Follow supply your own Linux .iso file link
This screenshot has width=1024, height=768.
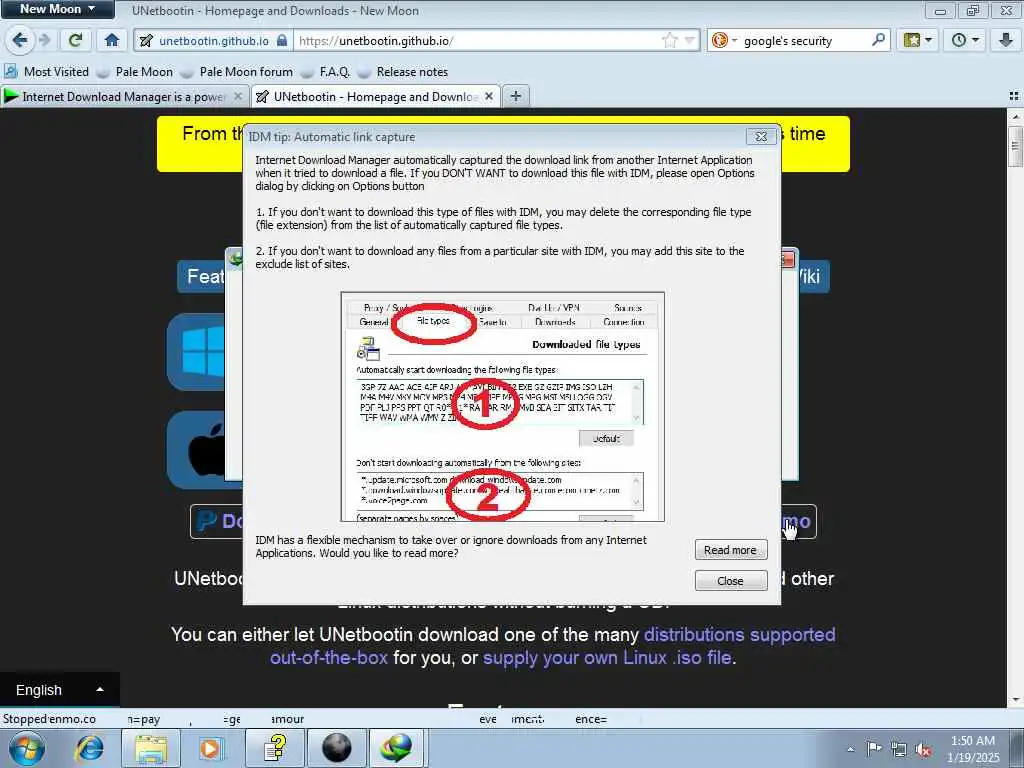point(607,658)
